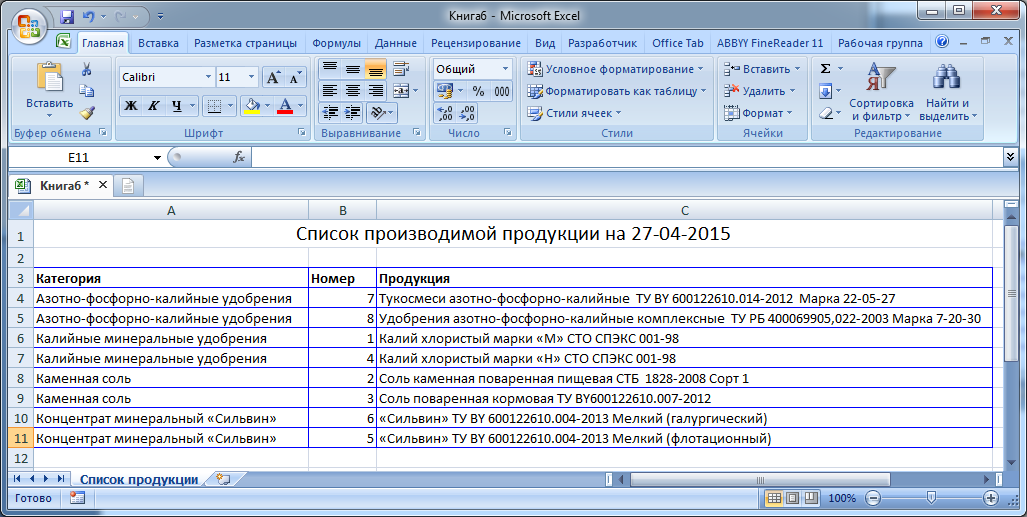Select cell containing Каменная соль in row 8
Viewport: 1027px width, 517px height.
coord(171,379)
